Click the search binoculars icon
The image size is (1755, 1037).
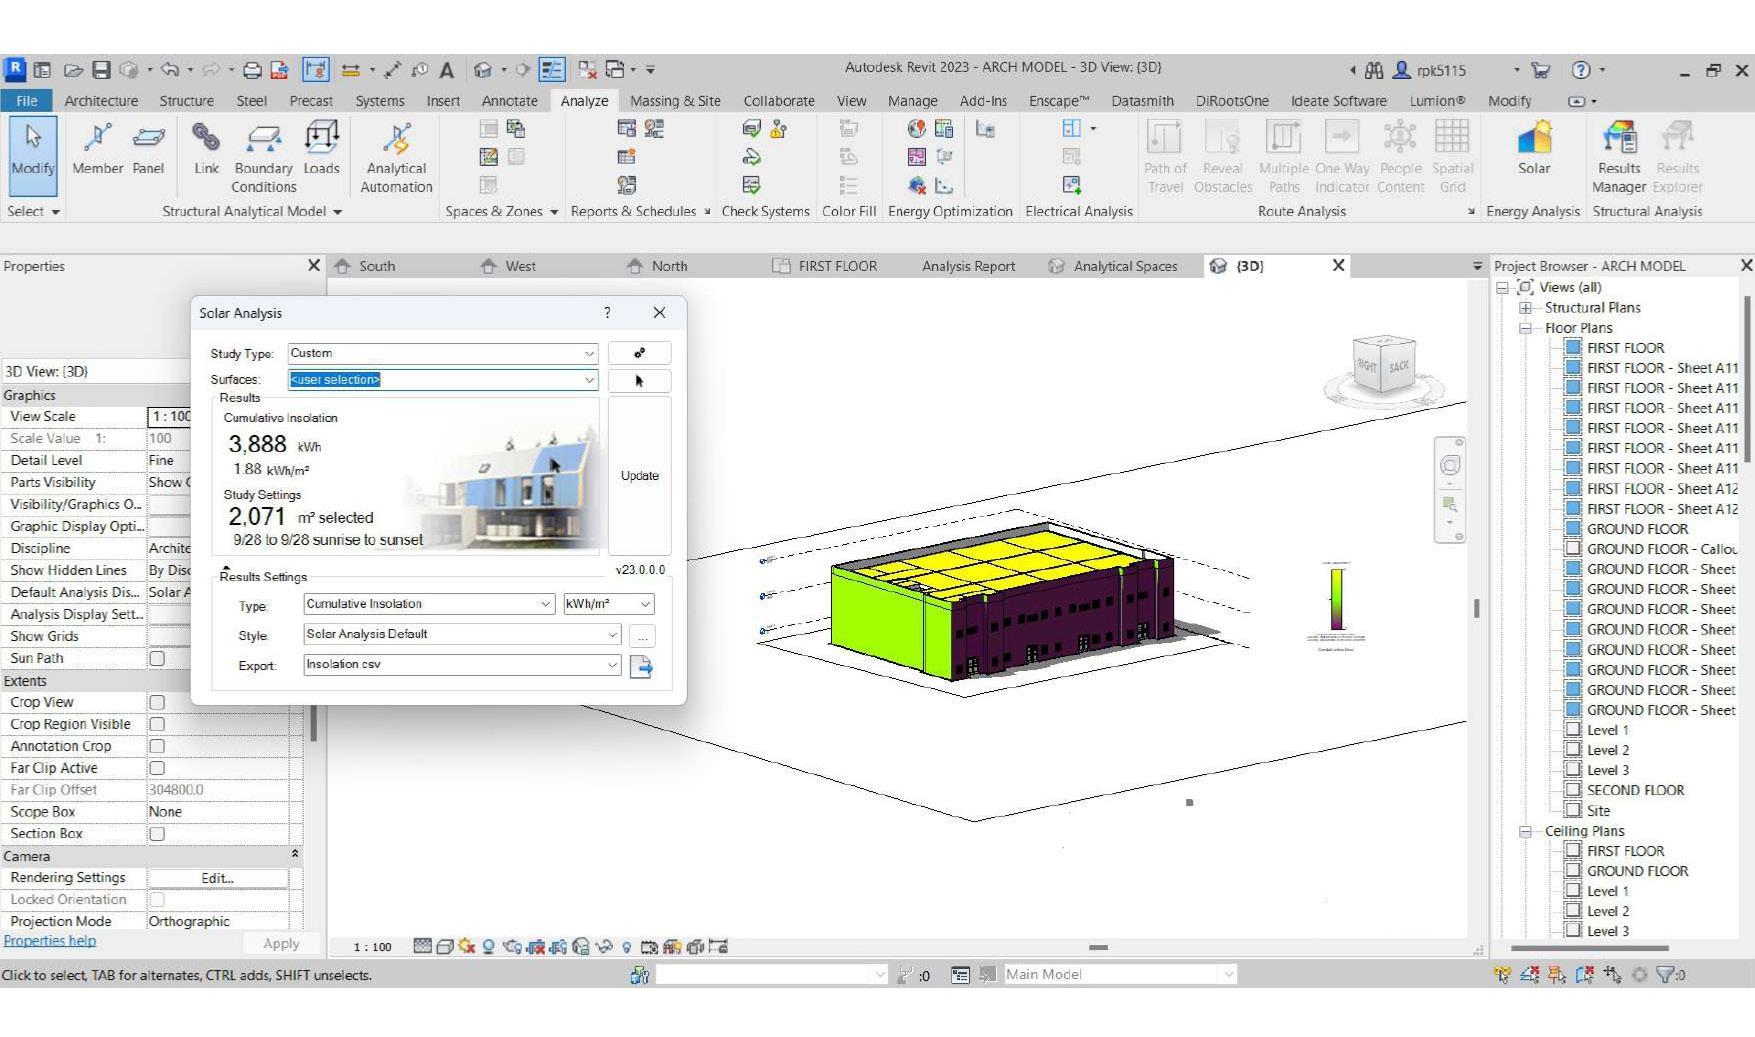click(x=1374, y=70)
